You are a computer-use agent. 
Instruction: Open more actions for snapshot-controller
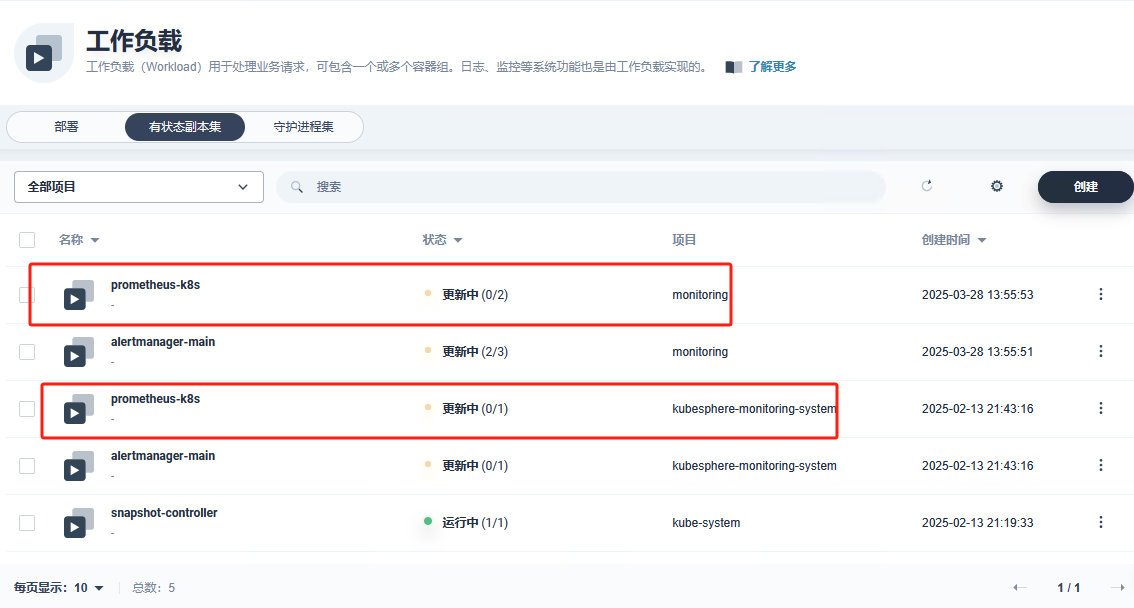(1101, 523)
